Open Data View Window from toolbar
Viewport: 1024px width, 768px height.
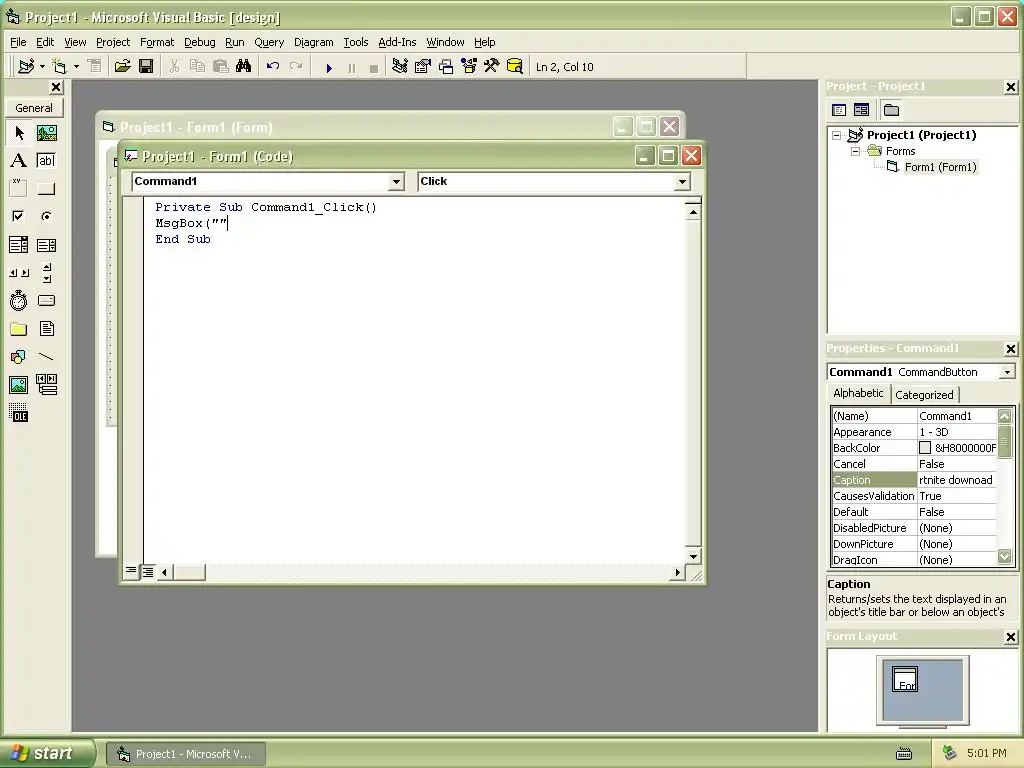(515, 67)
